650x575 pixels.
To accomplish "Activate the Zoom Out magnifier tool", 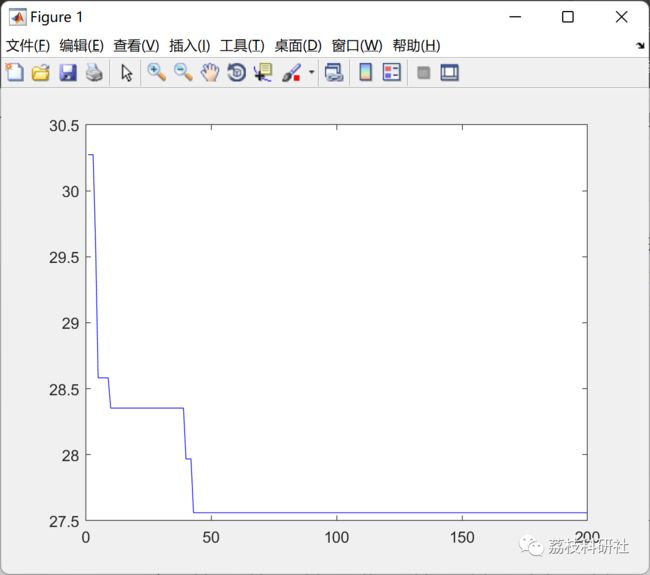I will pyautogui.click(x=183, y=73).
